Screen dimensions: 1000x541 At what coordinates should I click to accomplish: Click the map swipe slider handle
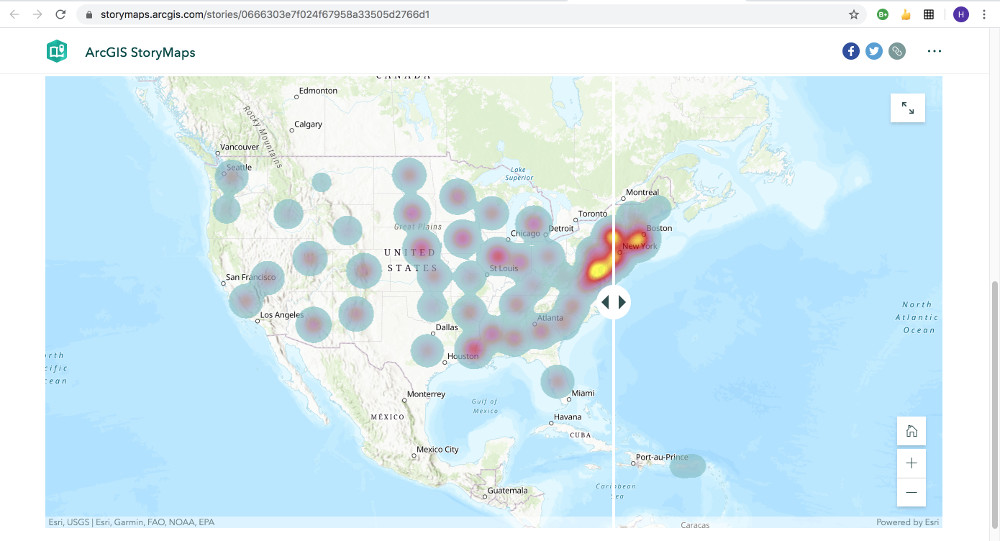coord(614,302)
